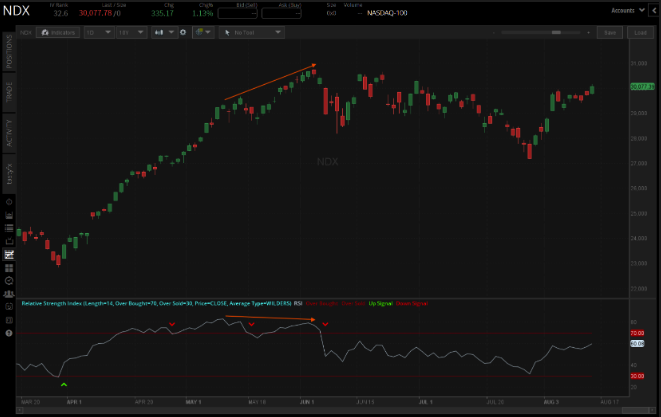Open the list view icon in sidebar
Screen dimensions: 661x417
pos(9,228)
